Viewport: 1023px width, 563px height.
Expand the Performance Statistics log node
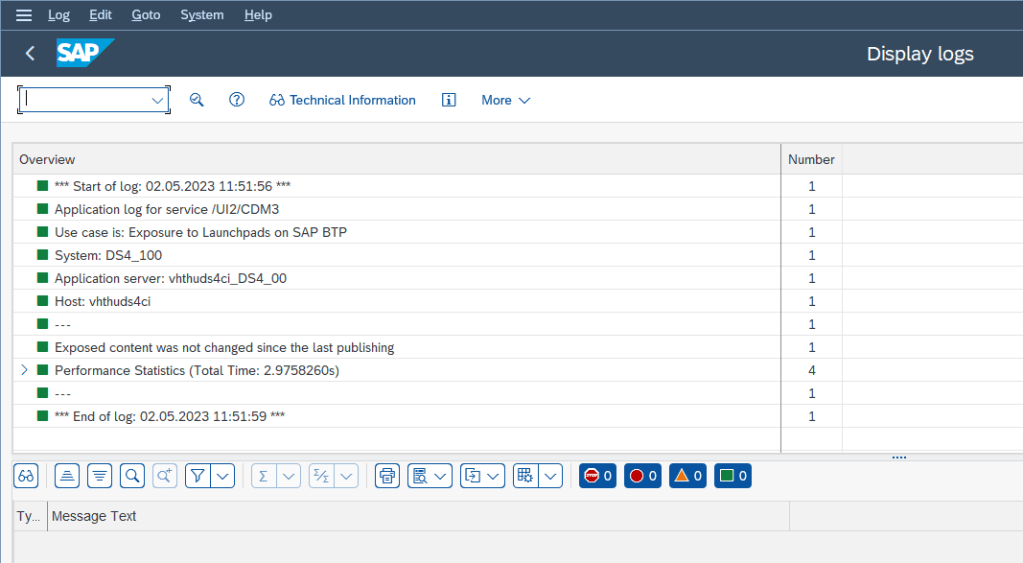click(25, 370)
